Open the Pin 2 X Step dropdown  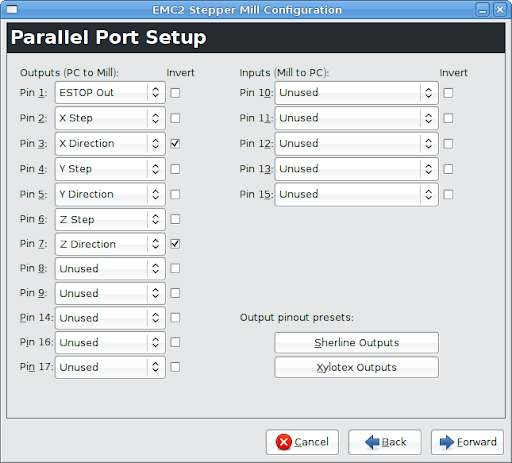(110, 118)
